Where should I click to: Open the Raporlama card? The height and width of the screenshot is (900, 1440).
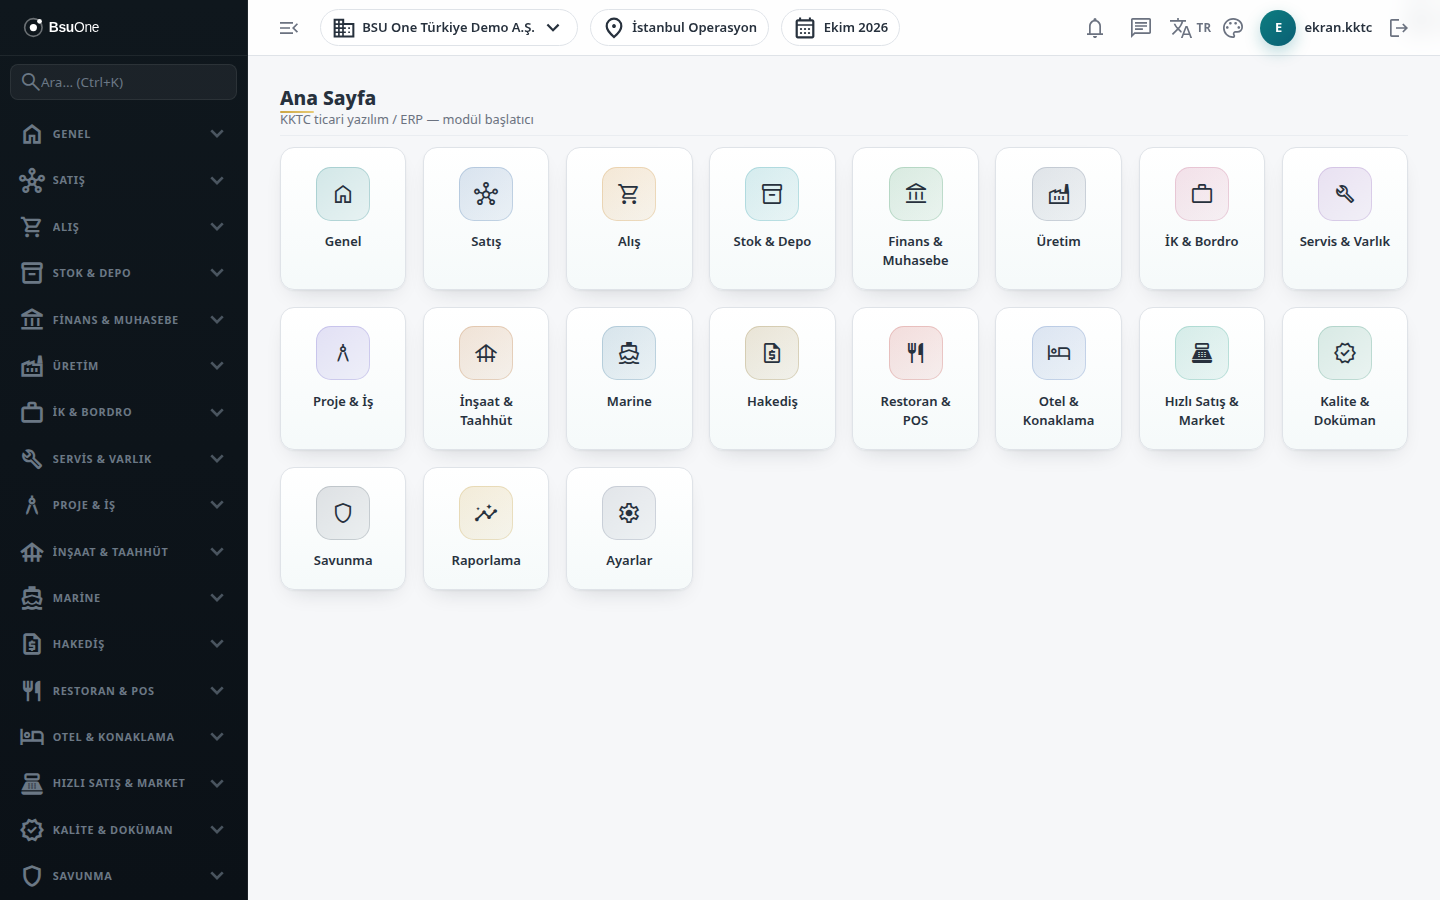pos(486,528)
